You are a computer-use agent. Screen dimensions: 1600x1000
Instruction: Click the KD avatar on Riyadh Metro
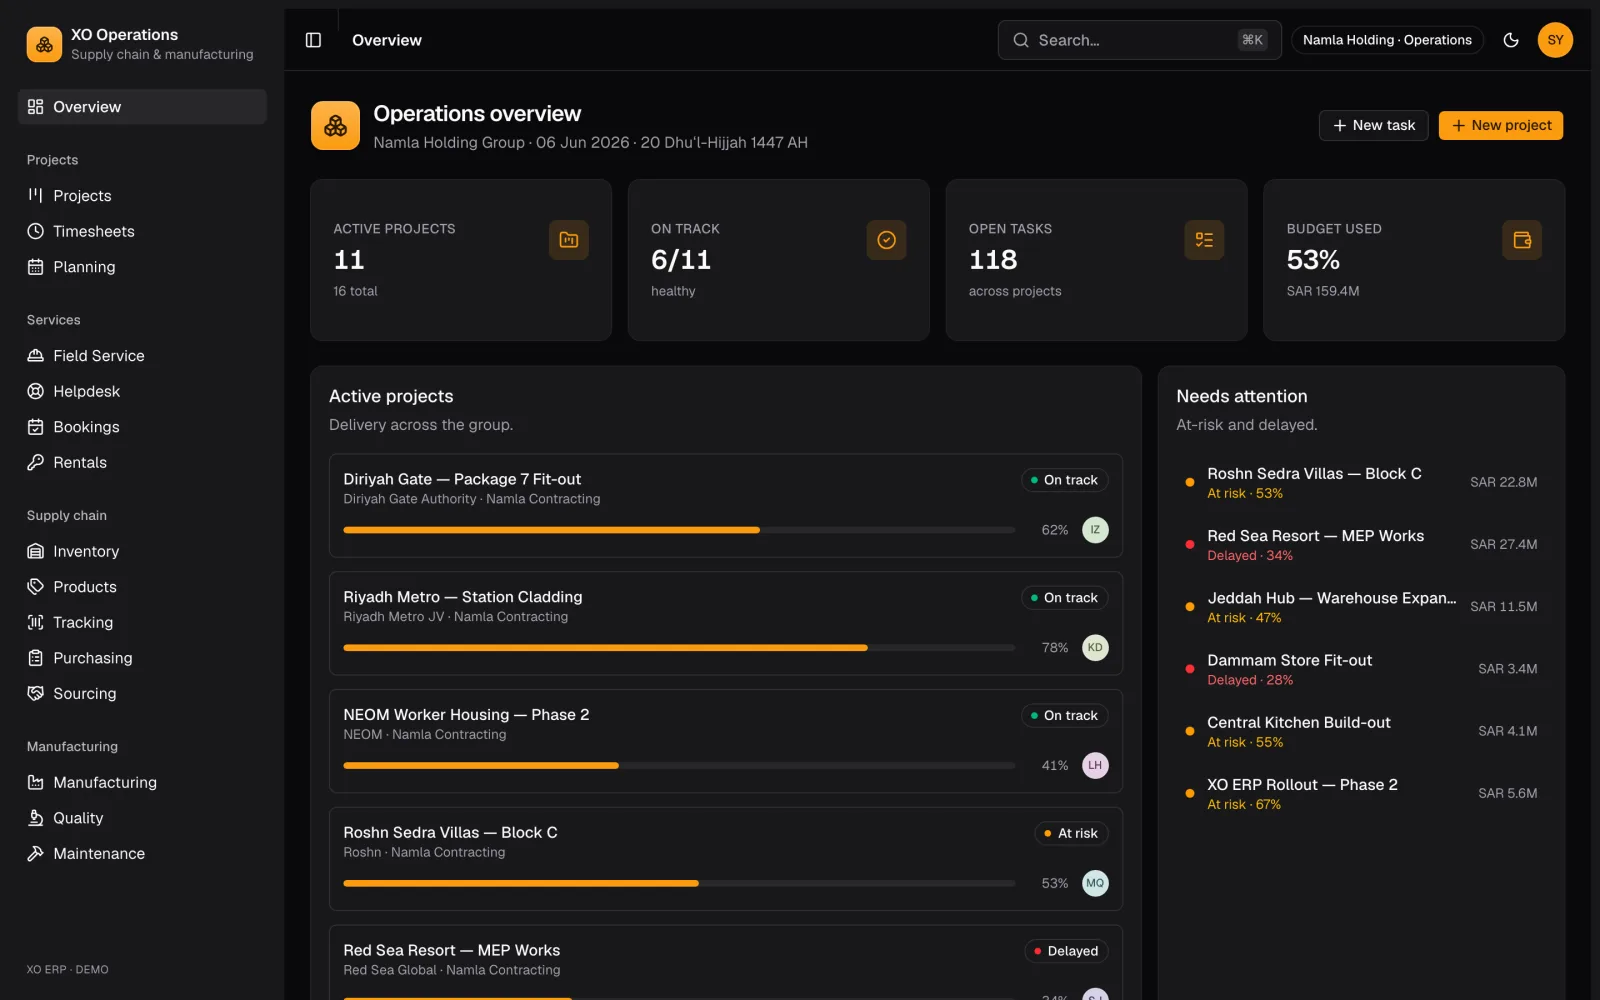click(x=1095, y=648)
